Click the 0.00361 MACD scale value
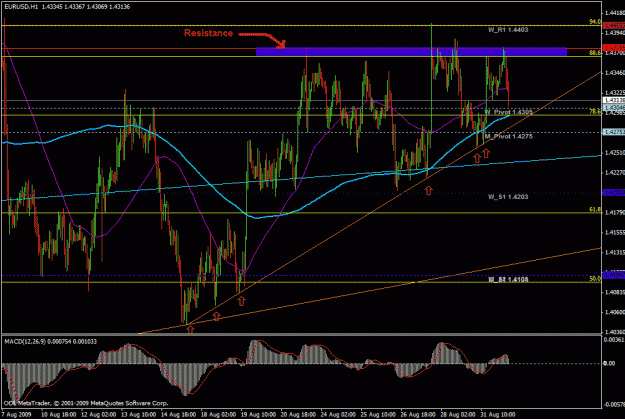 (615, 340)
